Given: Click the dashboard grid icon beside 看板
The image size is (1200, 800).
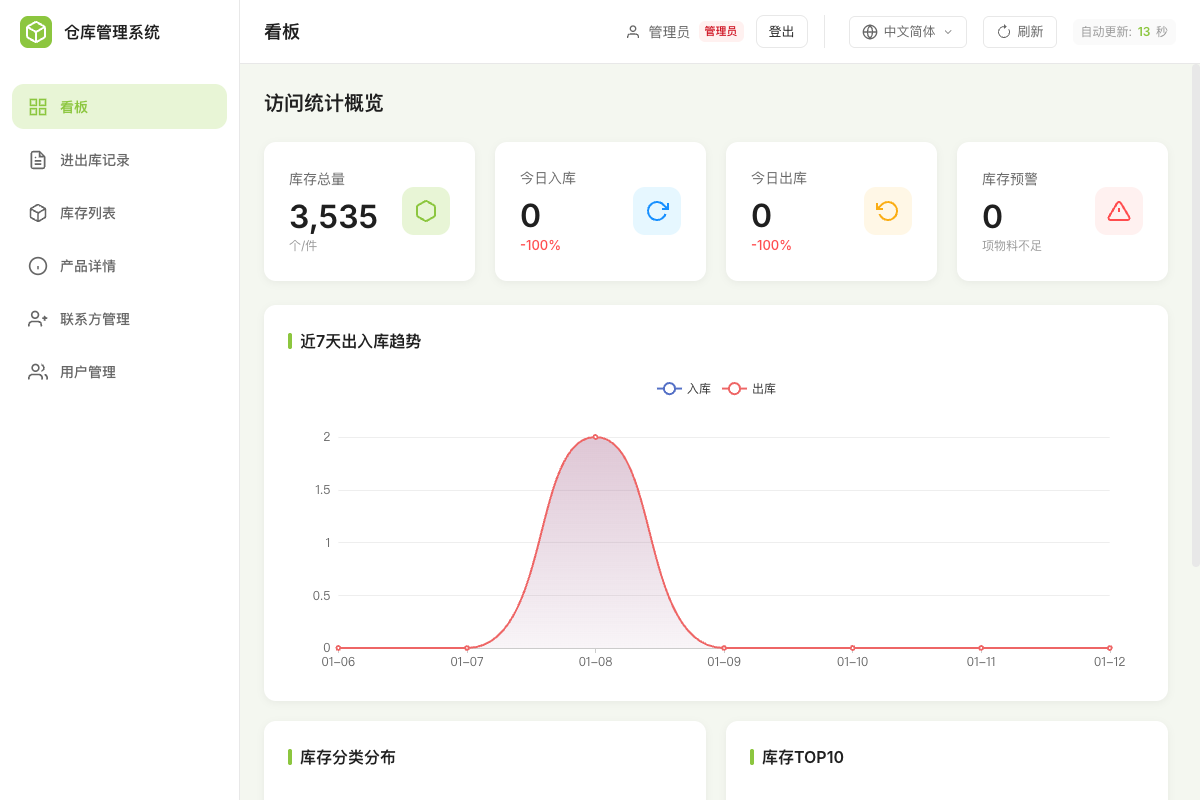Looking at the screenshot, I should click(38, 107).
